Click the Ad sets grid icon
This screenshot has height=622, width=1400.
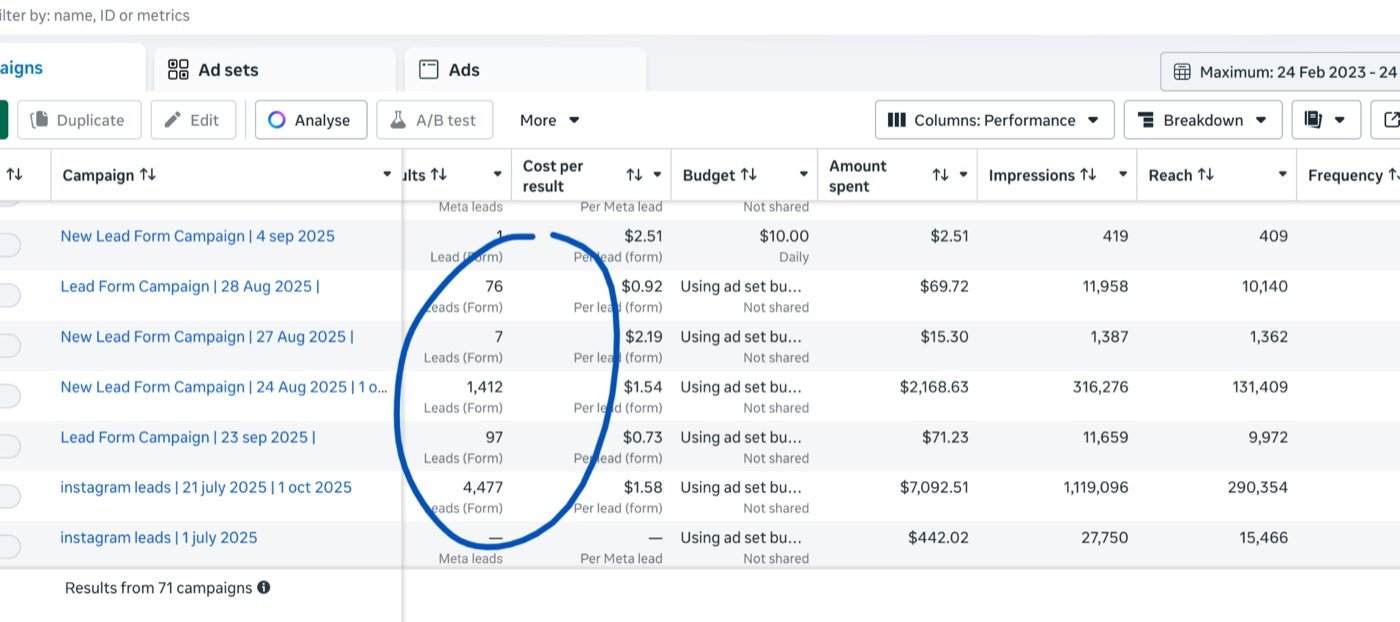178,70
